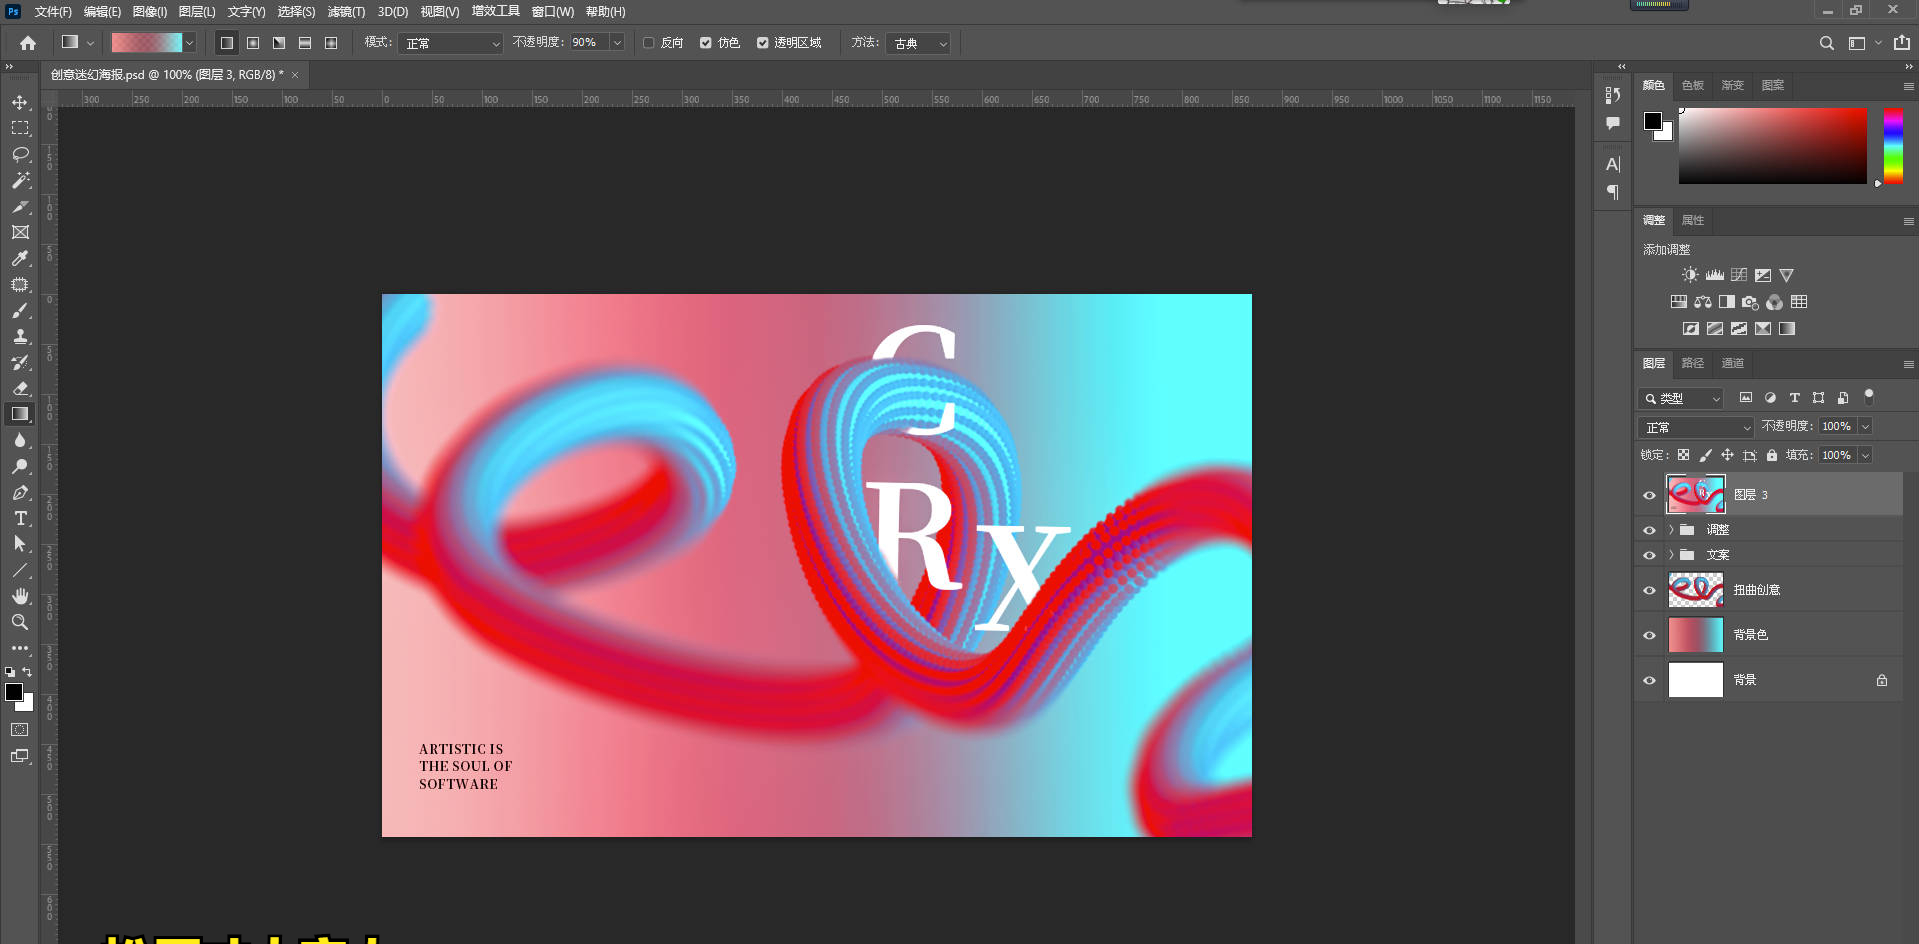Activate the Hand tool
This screenshot has width=1919, height=944.
[x=20, y=596]
